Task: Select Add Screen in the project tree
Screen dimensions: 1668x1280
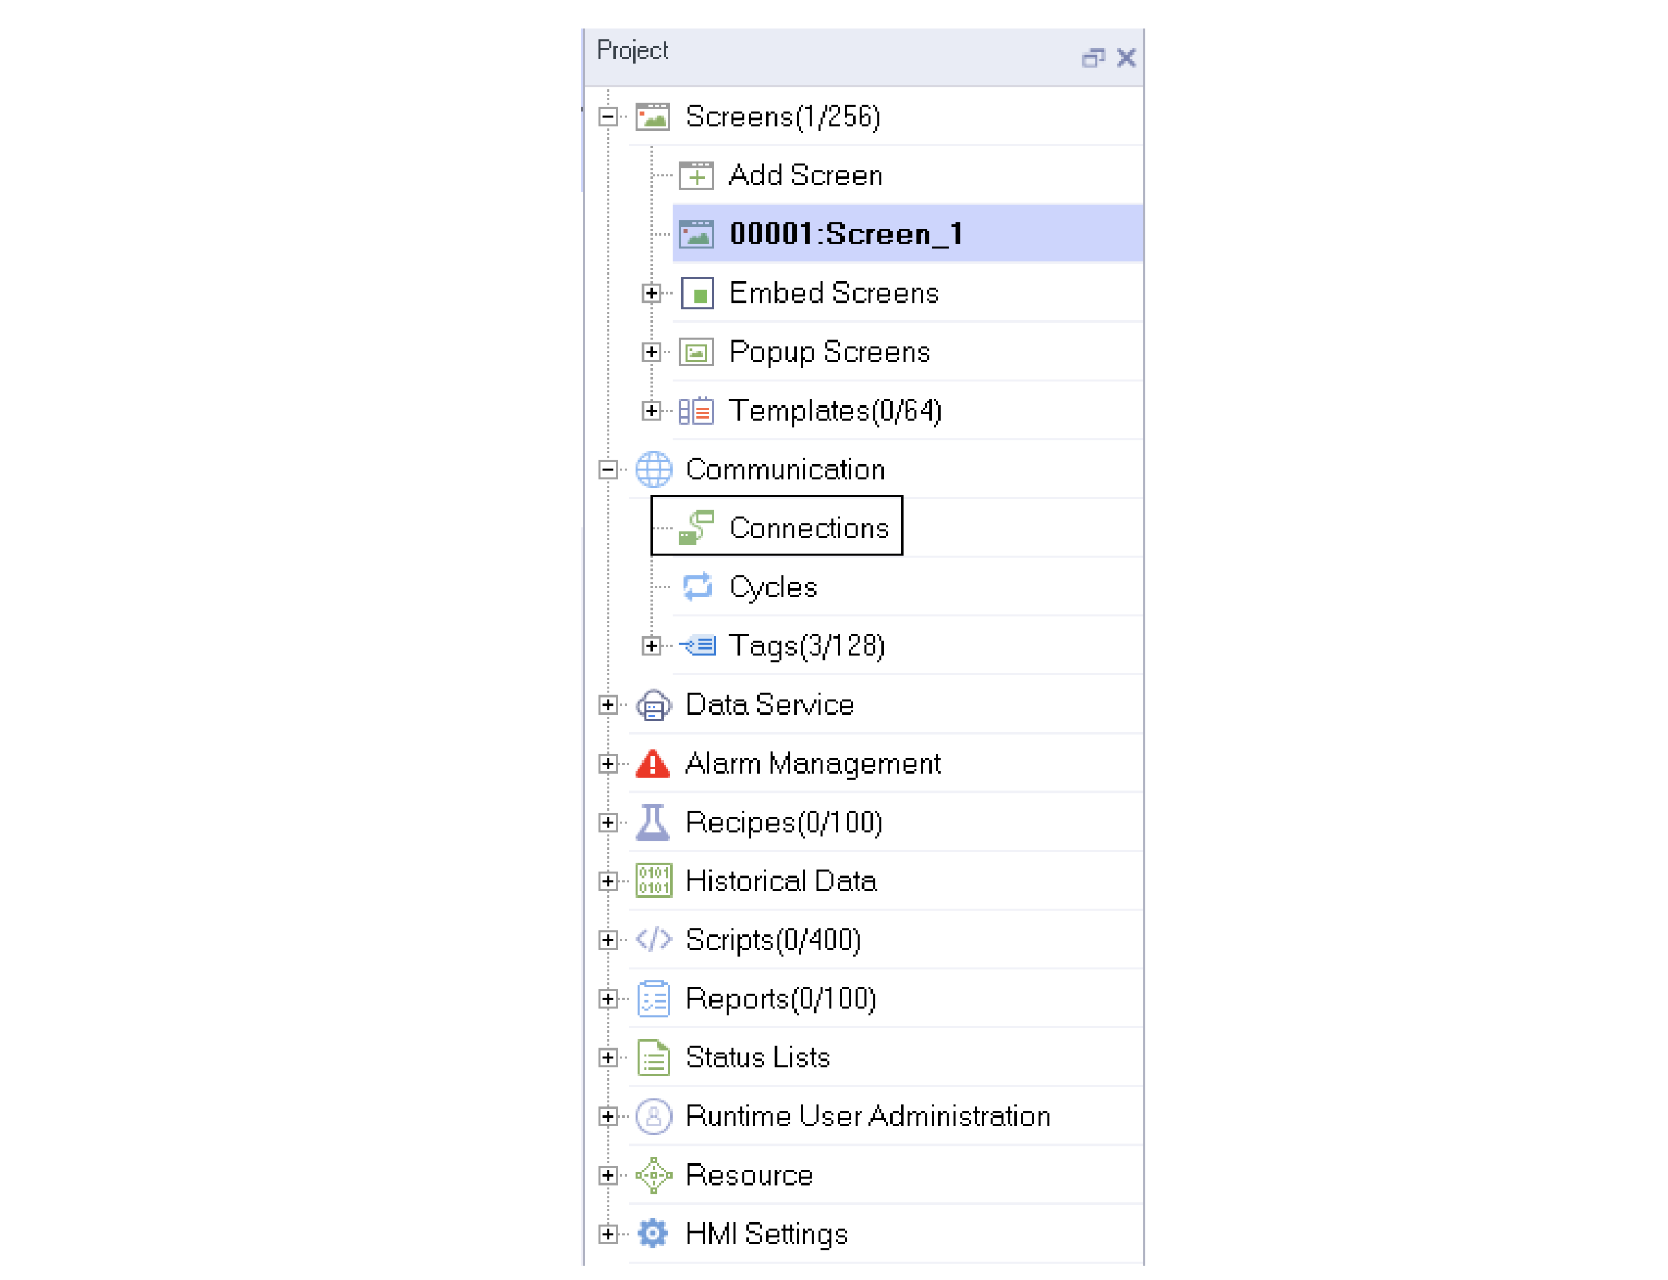Action: coord(806,175)
